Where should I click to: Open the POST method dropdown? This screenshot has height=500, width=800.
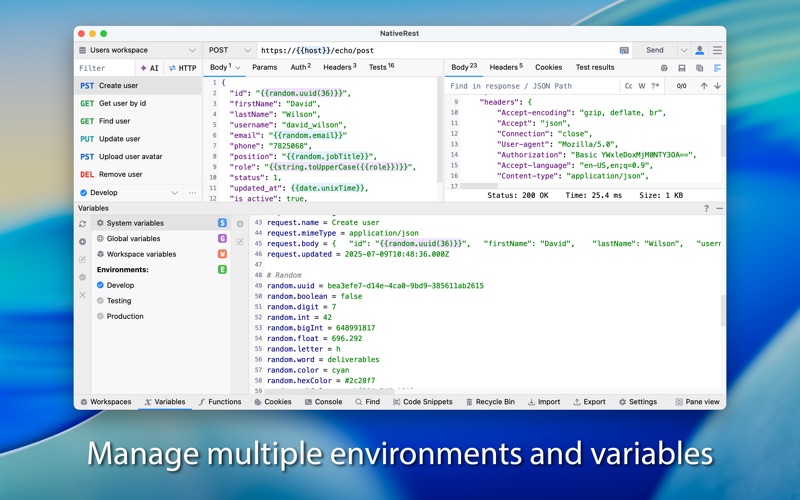coord(229,50)
